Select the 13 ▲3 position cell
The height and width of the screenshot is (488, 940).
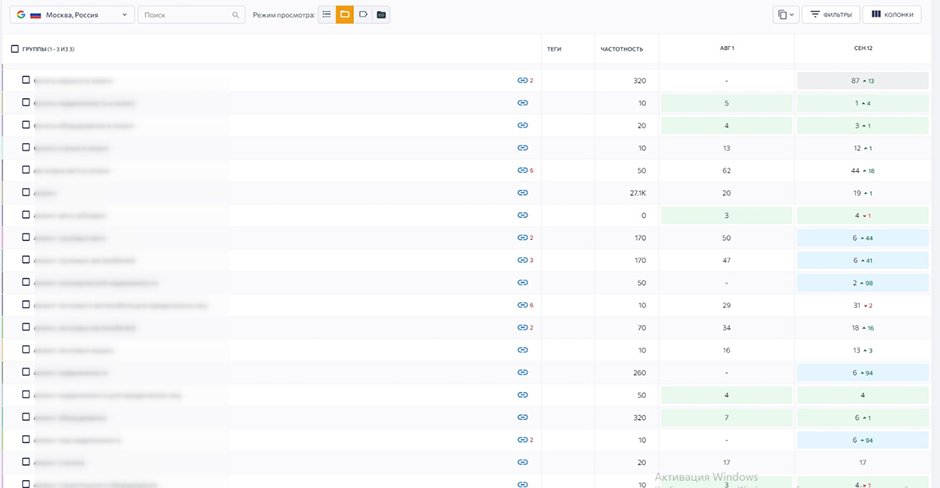(x=863, y=350)
